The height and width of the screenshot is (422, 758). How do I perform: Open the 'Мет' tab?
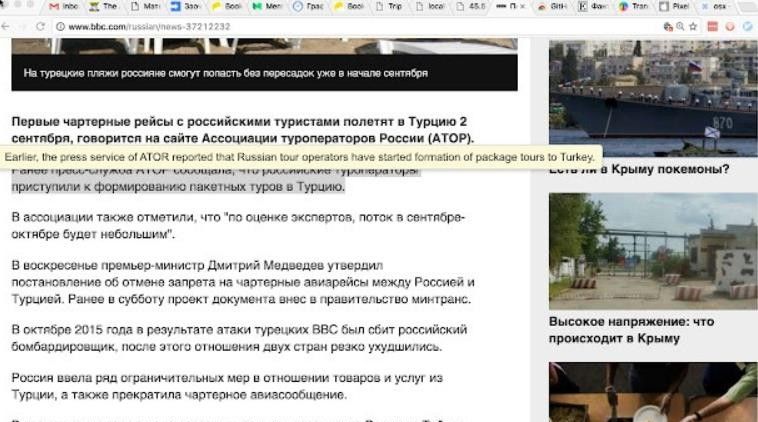click(x=267, y=6)
